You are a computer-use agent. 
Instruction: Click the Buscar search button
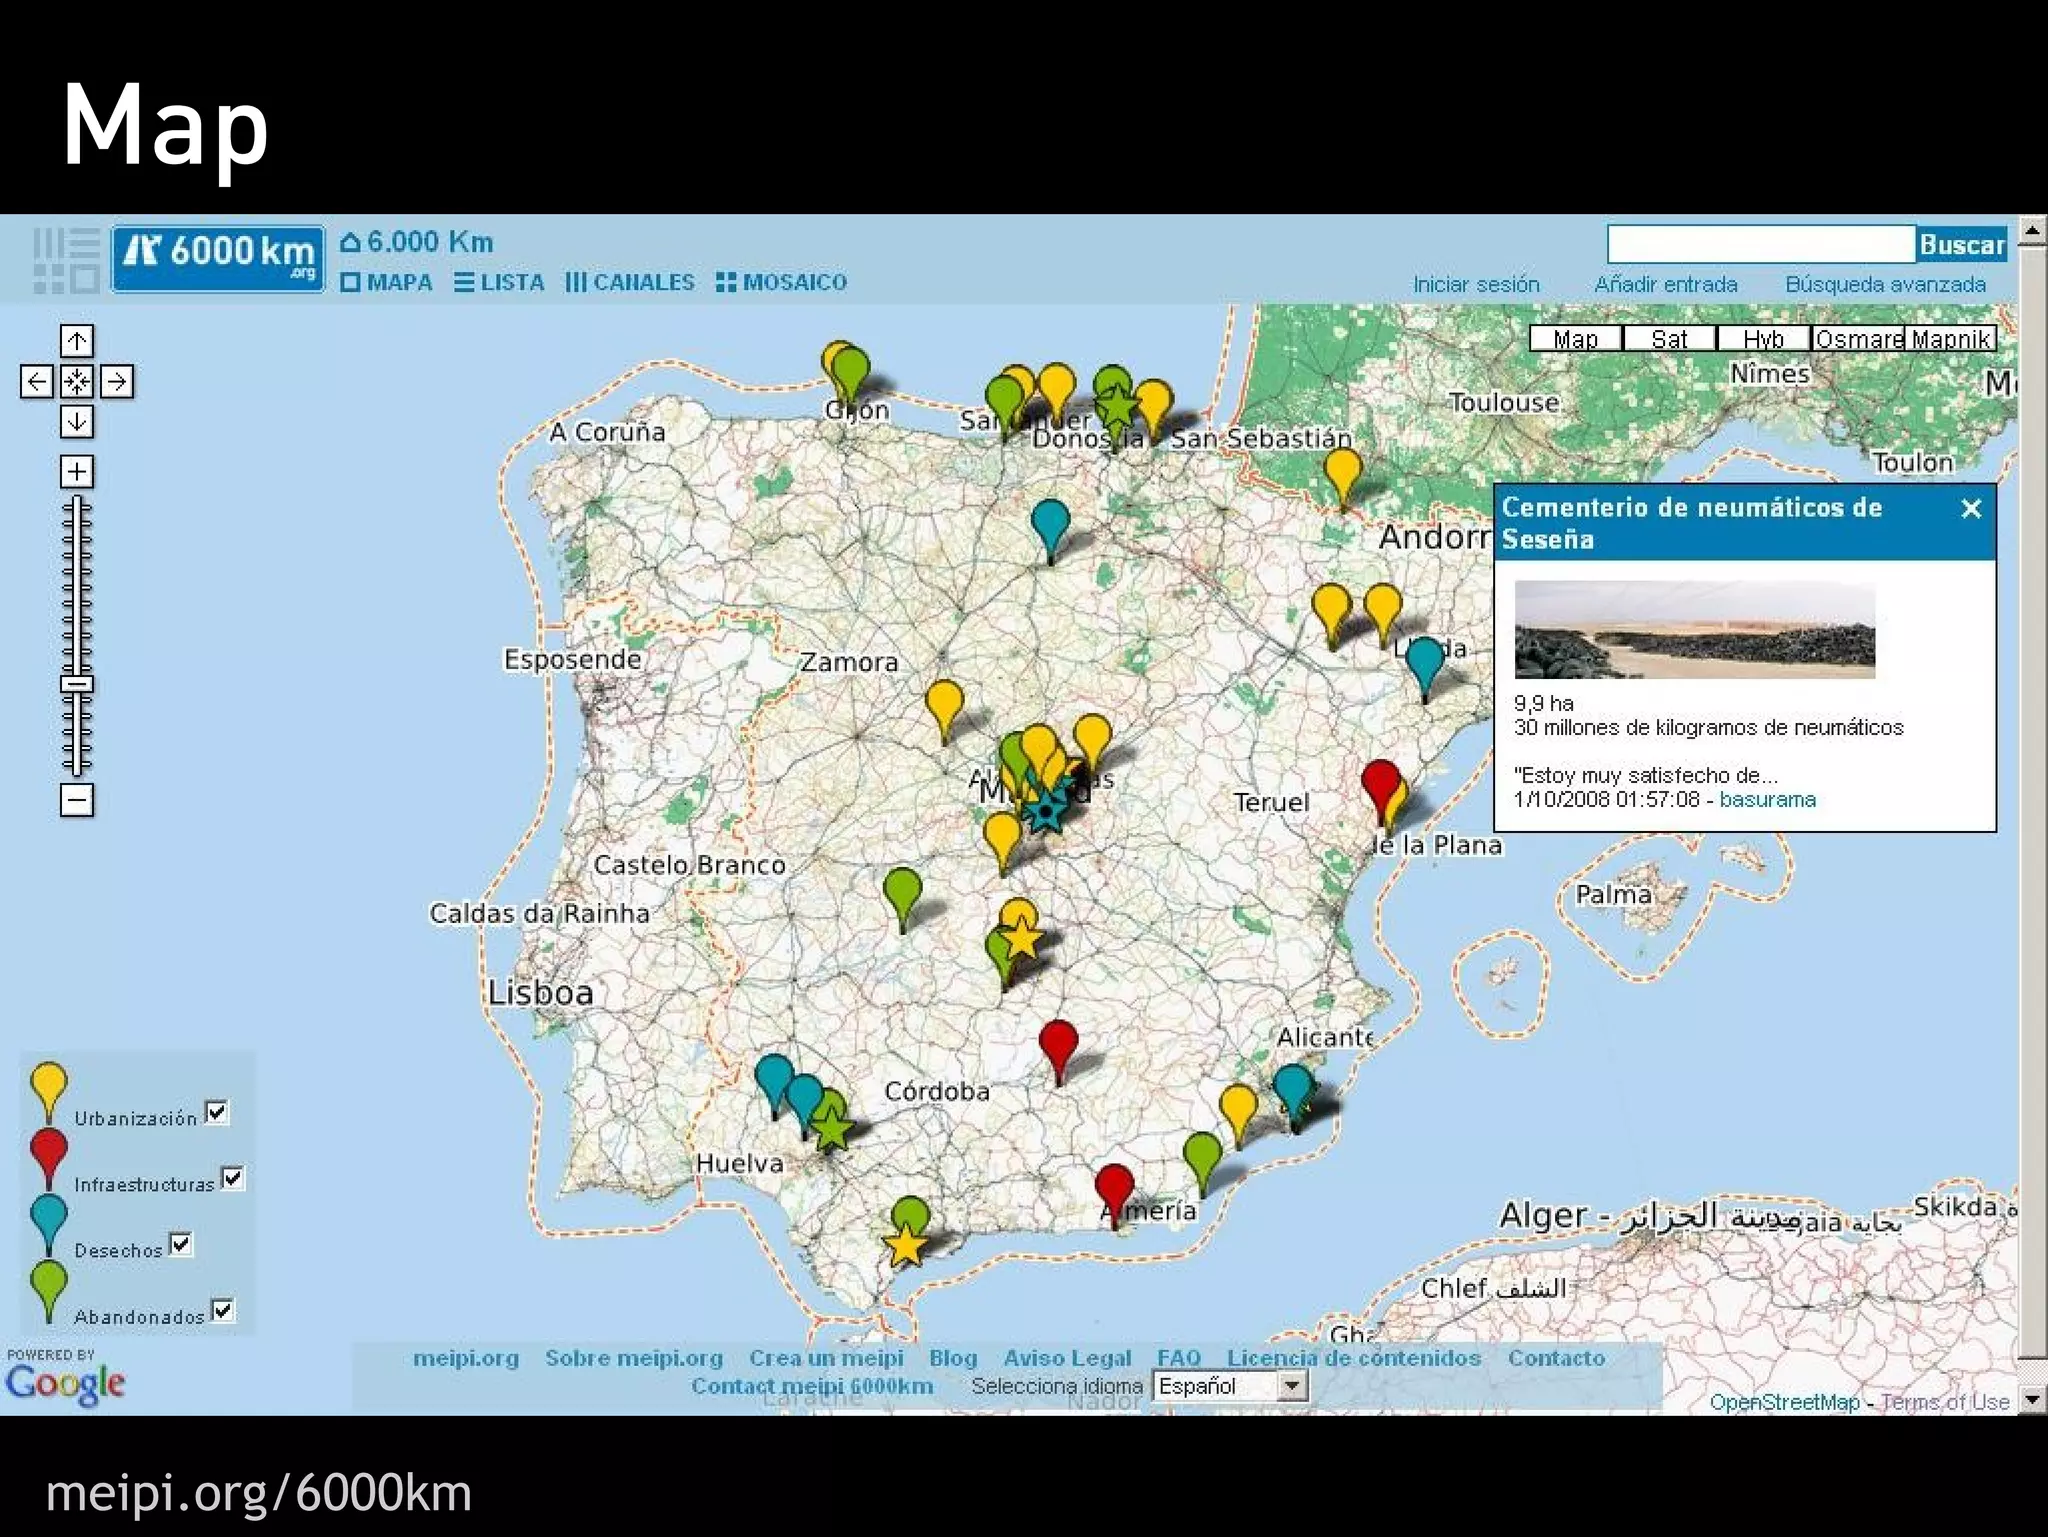click(1961, 245)
